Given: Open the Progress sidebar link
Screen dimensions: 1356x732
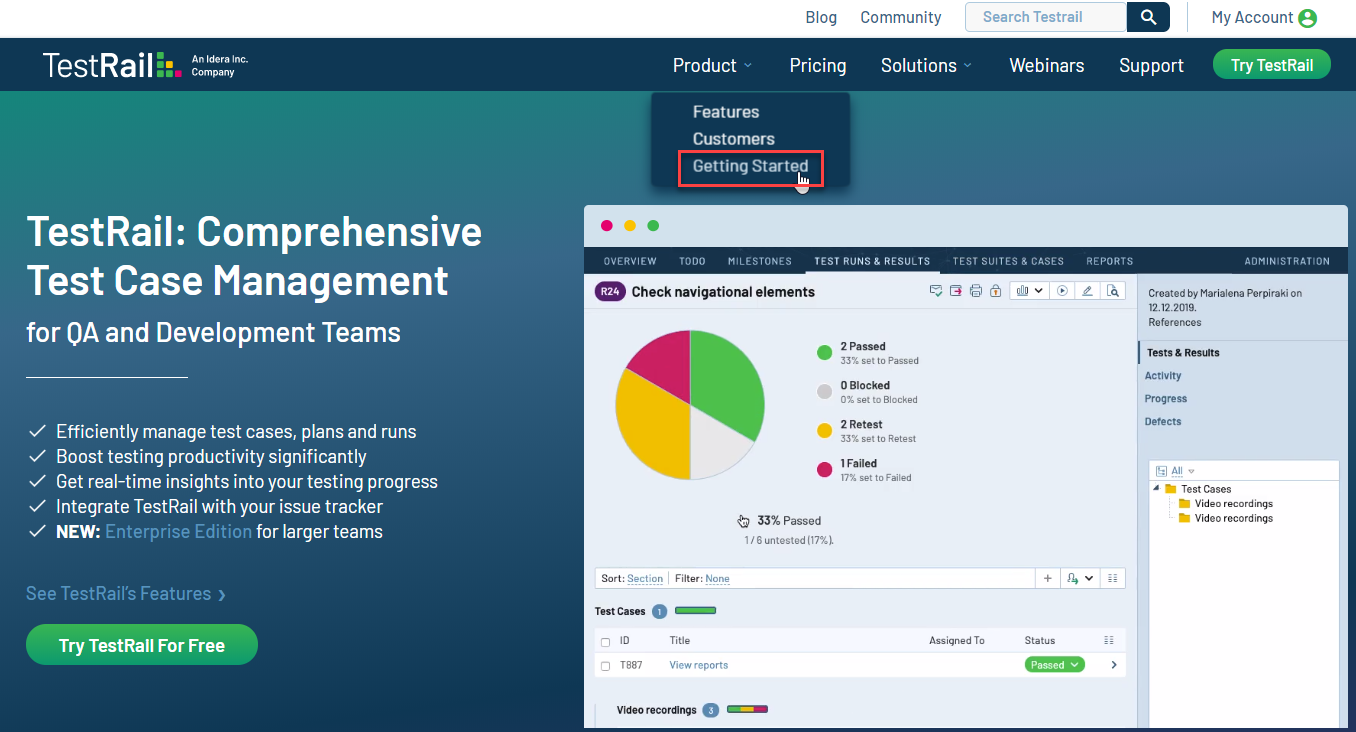Looking at the screenshot, I should tap(1166, 399).
